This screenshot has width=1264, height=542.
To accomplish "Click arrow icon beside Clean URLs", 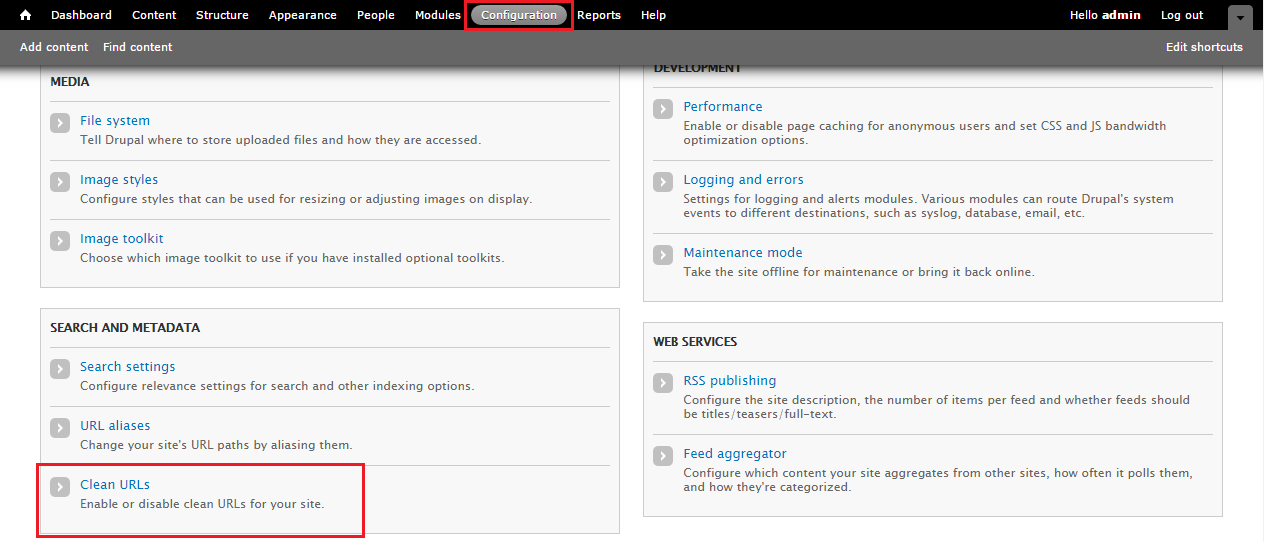I will (60, 487).
